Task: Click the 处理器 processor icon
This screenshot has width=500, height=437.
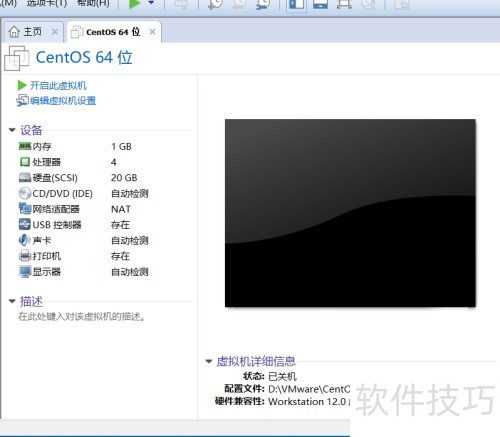Action: [x=25, y=162]
